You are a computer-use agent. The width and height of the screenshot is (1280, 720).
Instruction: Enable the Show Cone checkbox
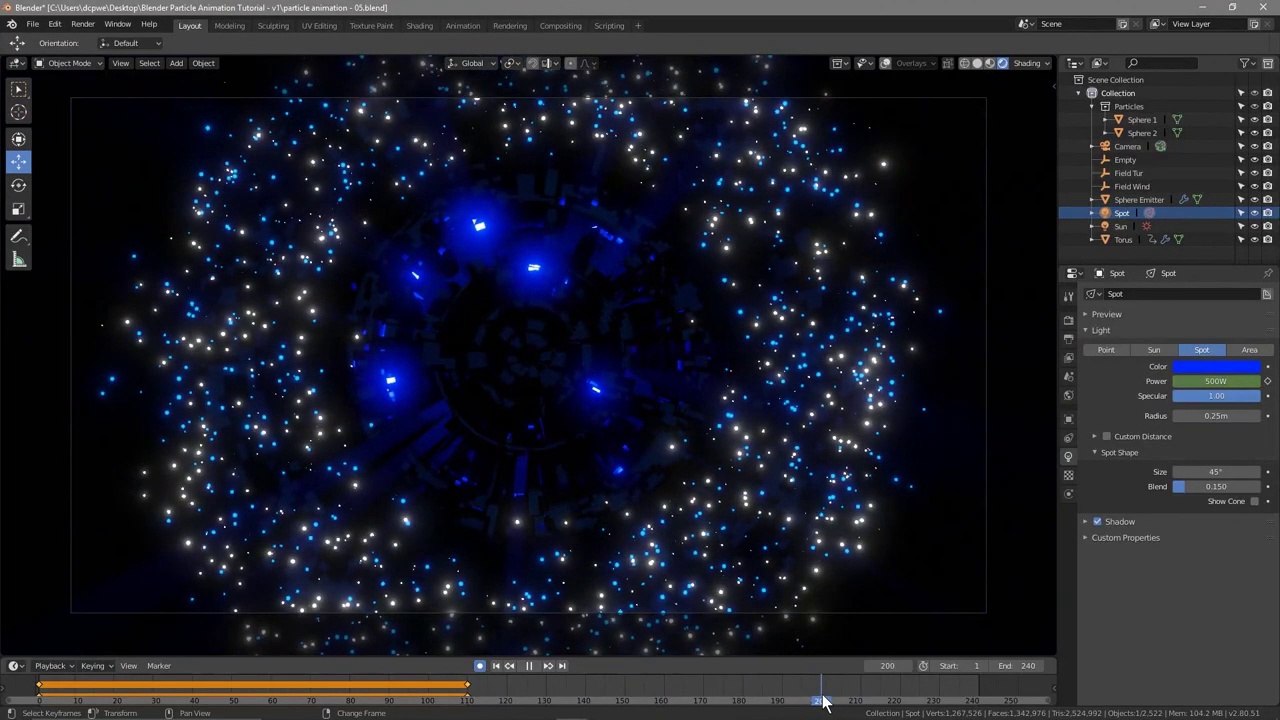(1254, 501)
